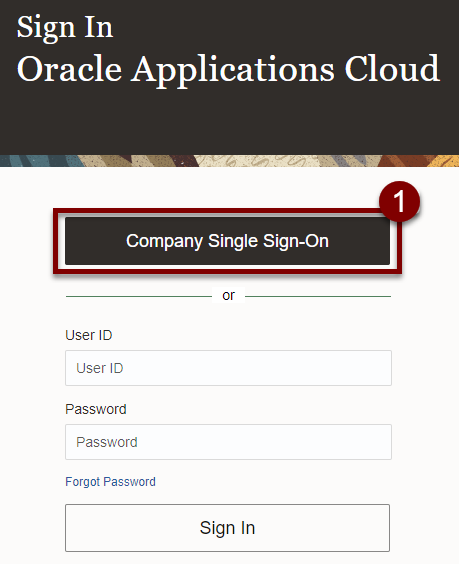Click the teal striped part of banner

36,161
